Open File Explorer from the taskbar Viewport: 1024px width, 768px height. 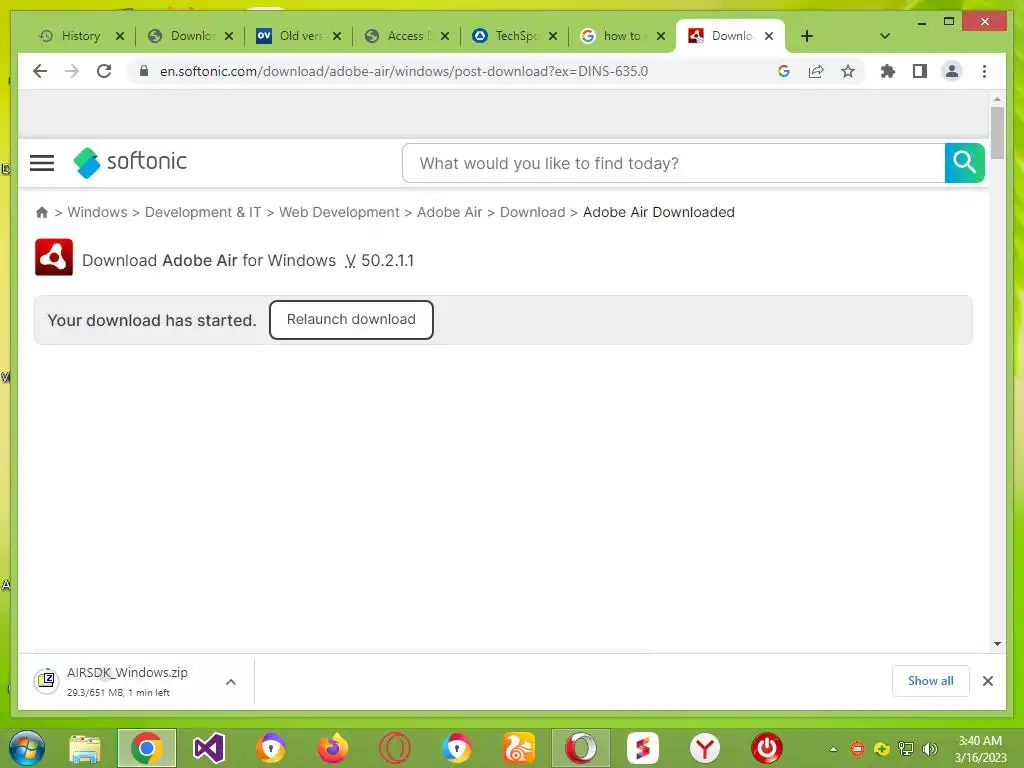tap(85, 748)
